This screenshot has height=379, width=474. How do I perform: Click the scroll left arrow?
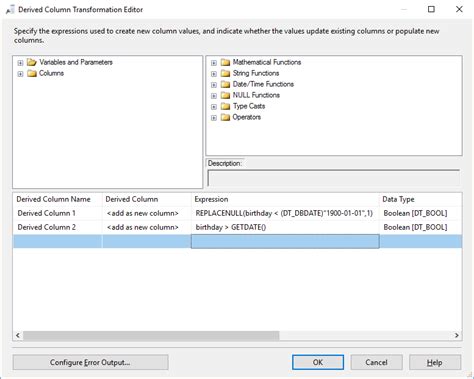click(x=18, y=335)
